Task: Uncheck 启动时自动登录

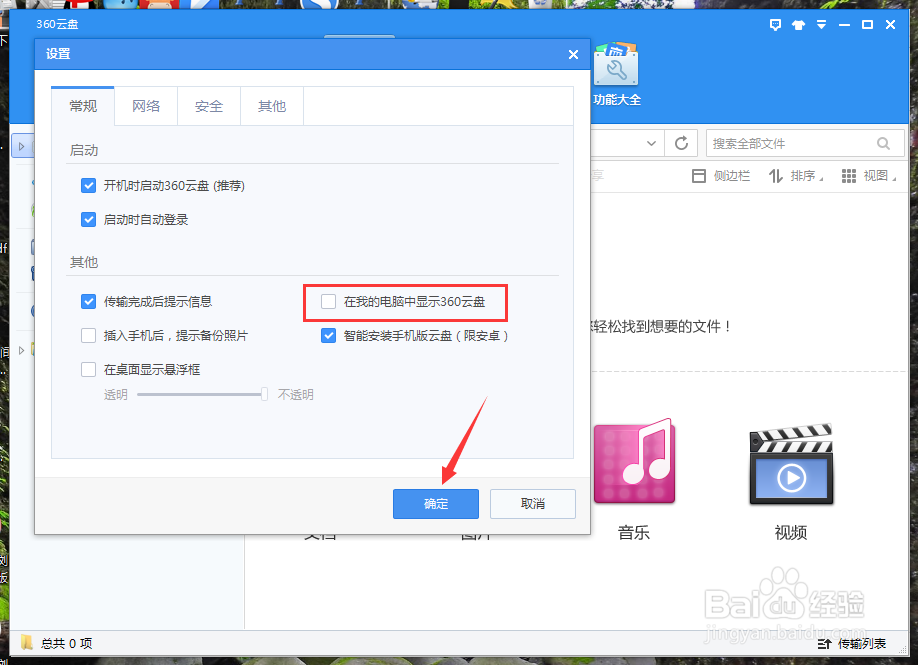Action: point(88,220)
